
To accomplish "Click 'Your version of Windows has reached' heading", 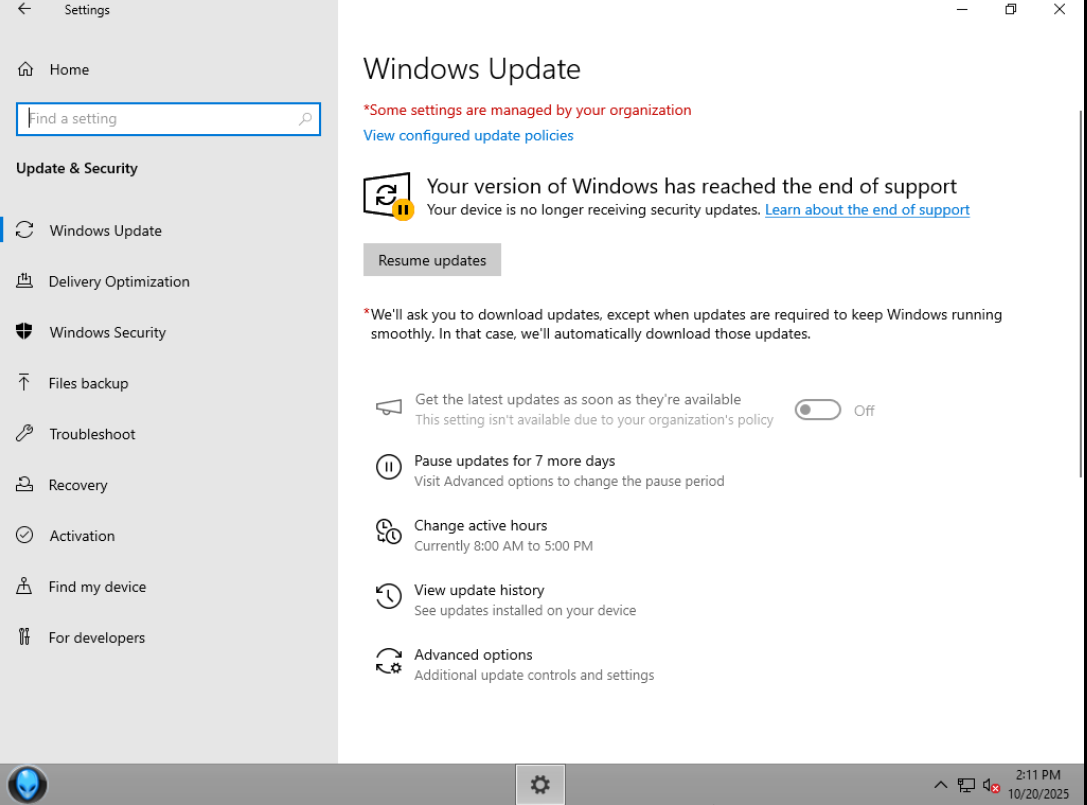I will click(691, 186).
